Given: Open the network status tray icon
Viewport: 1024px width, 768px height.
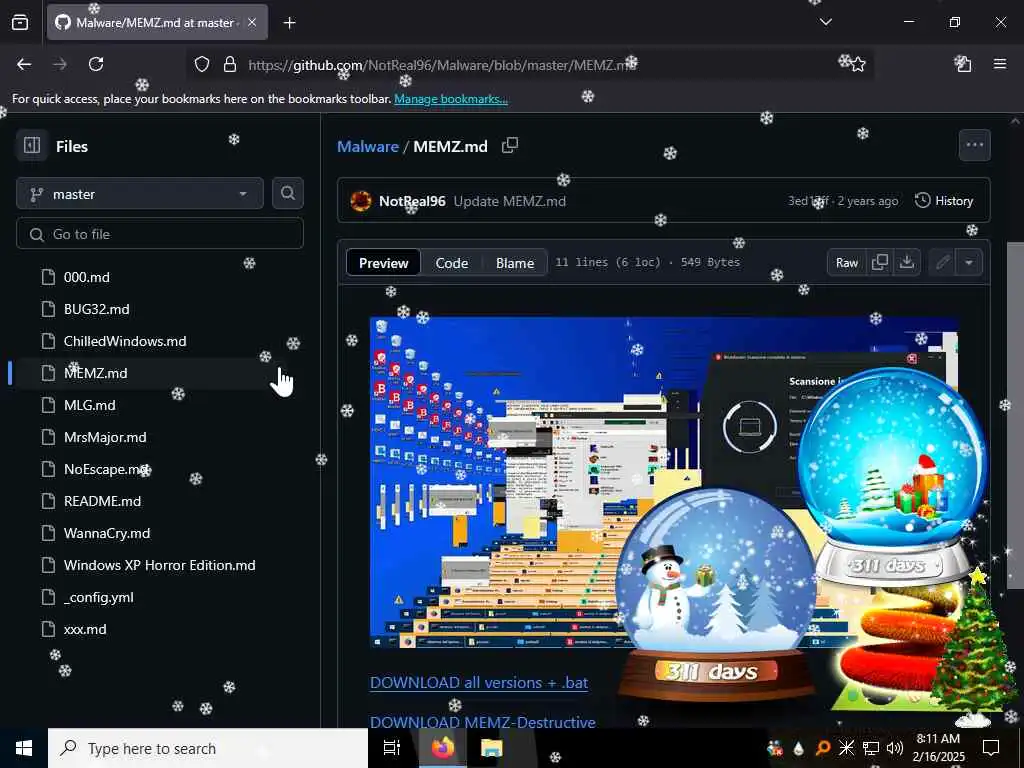Looking at the screenshot, I should [x=871, y=748].
